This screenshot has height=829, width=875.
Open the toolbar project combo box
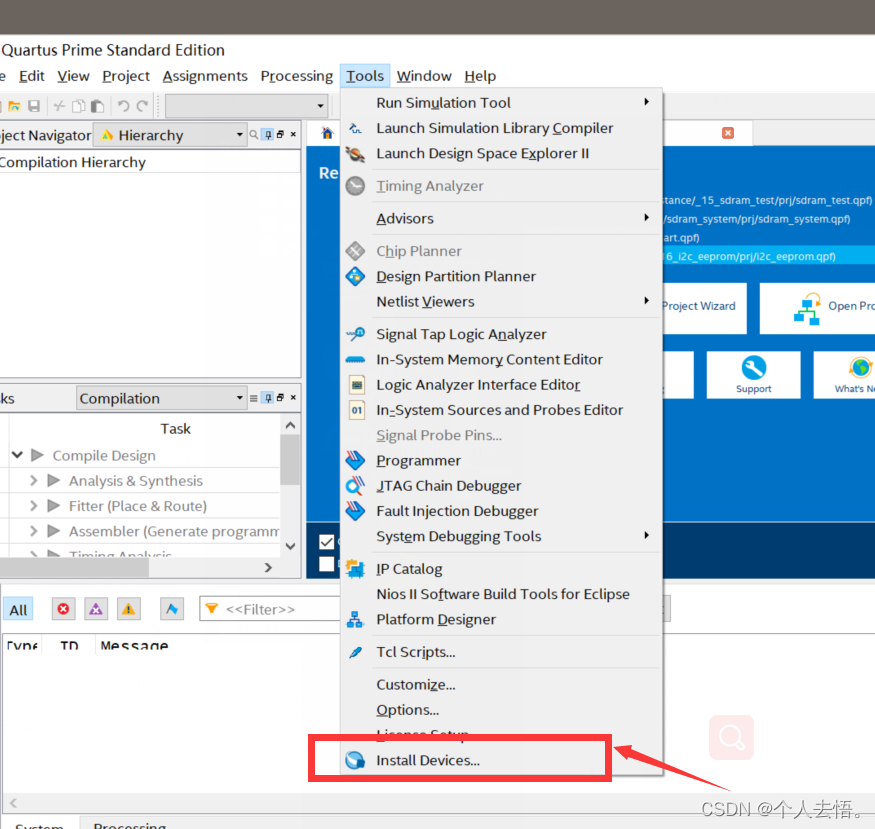(246, 105)
